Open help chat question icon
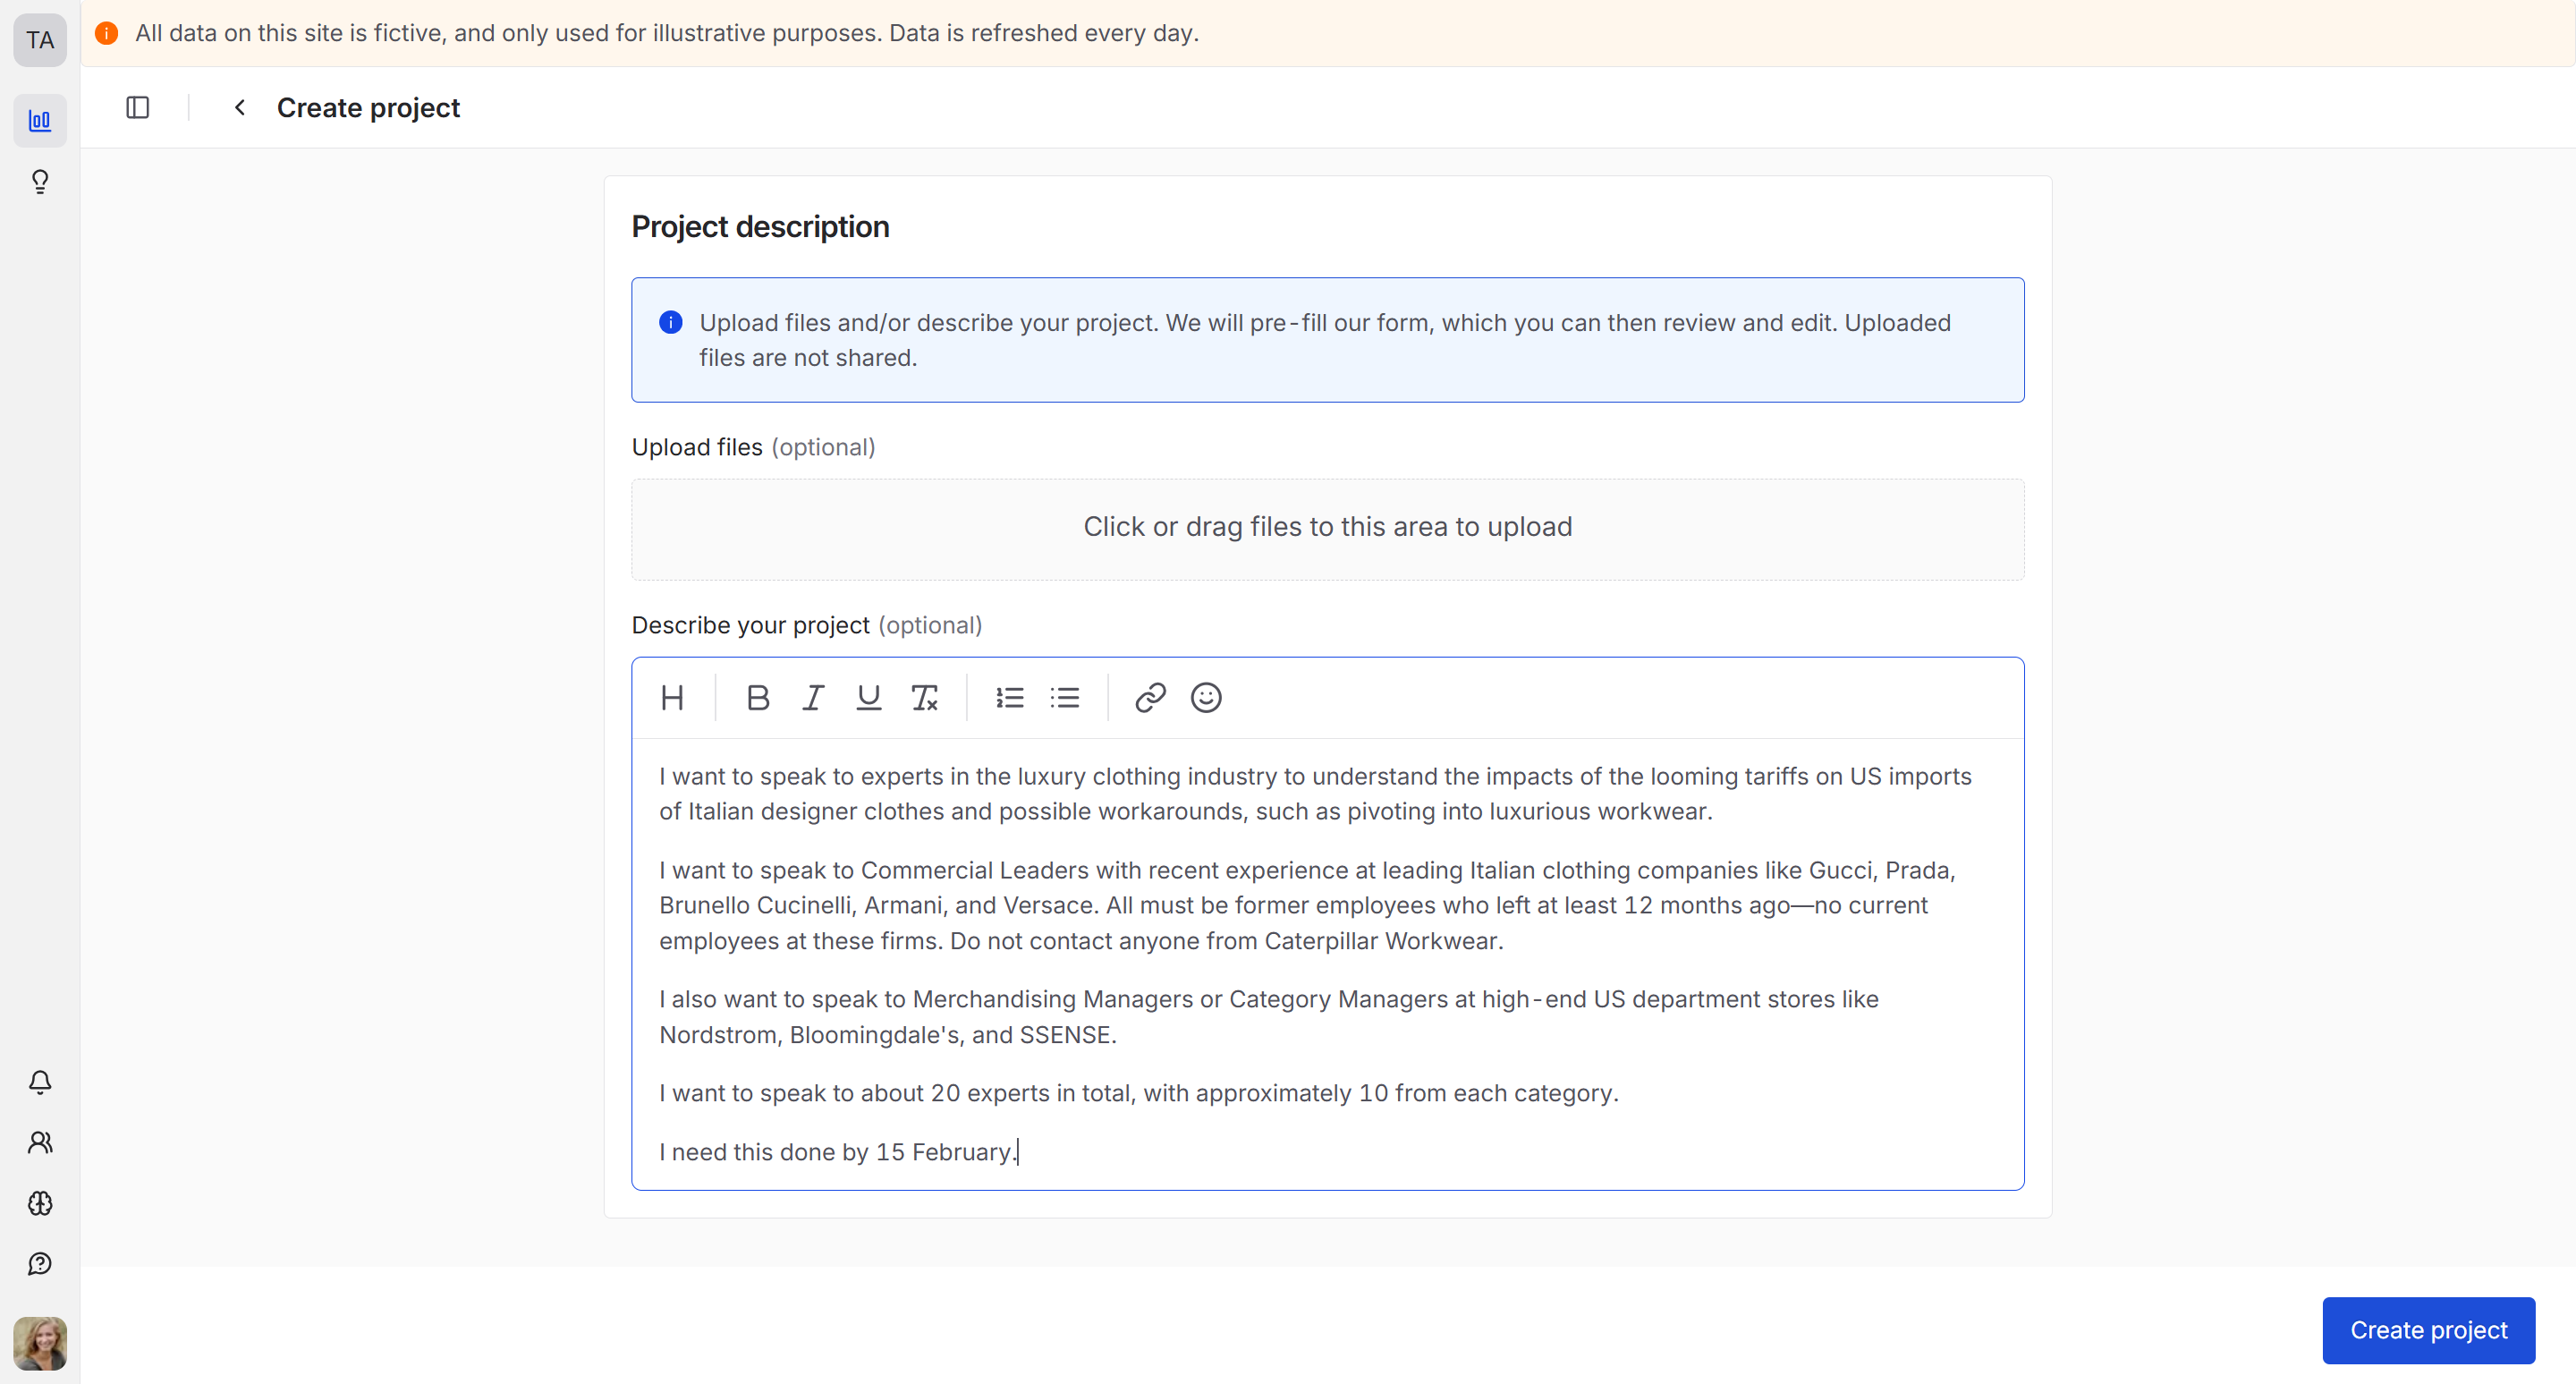This screenshot has height=1384, width=2576. pyautogui.click(x=40, y=1264)
